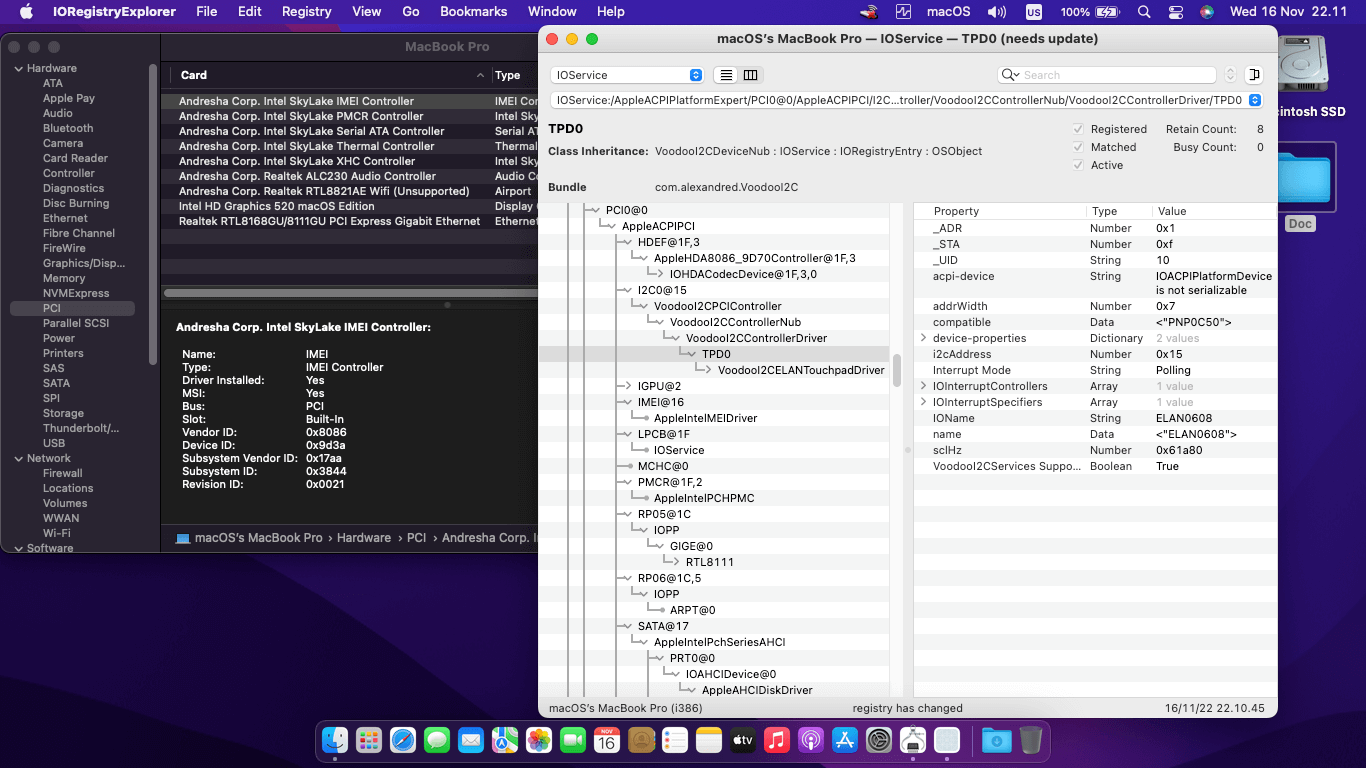Switch to column browser view in toolbar
Image resolution: width=1366 pixels, height=768 pixels.
(751, 75)
